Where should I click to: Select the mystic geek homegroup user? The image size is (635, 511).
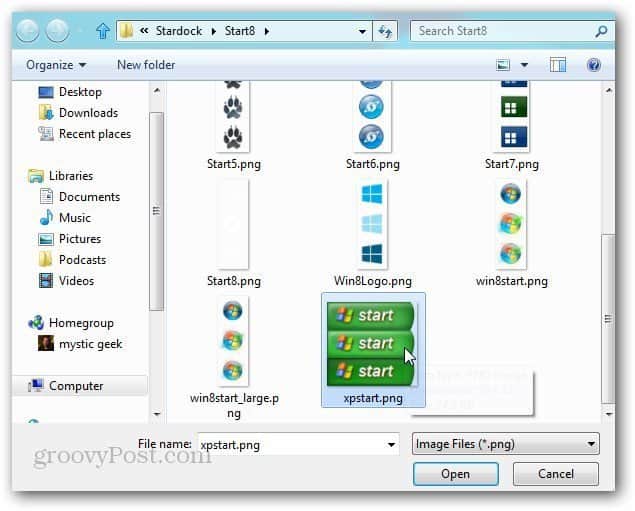pyautogui.click(x=80, y=344)
